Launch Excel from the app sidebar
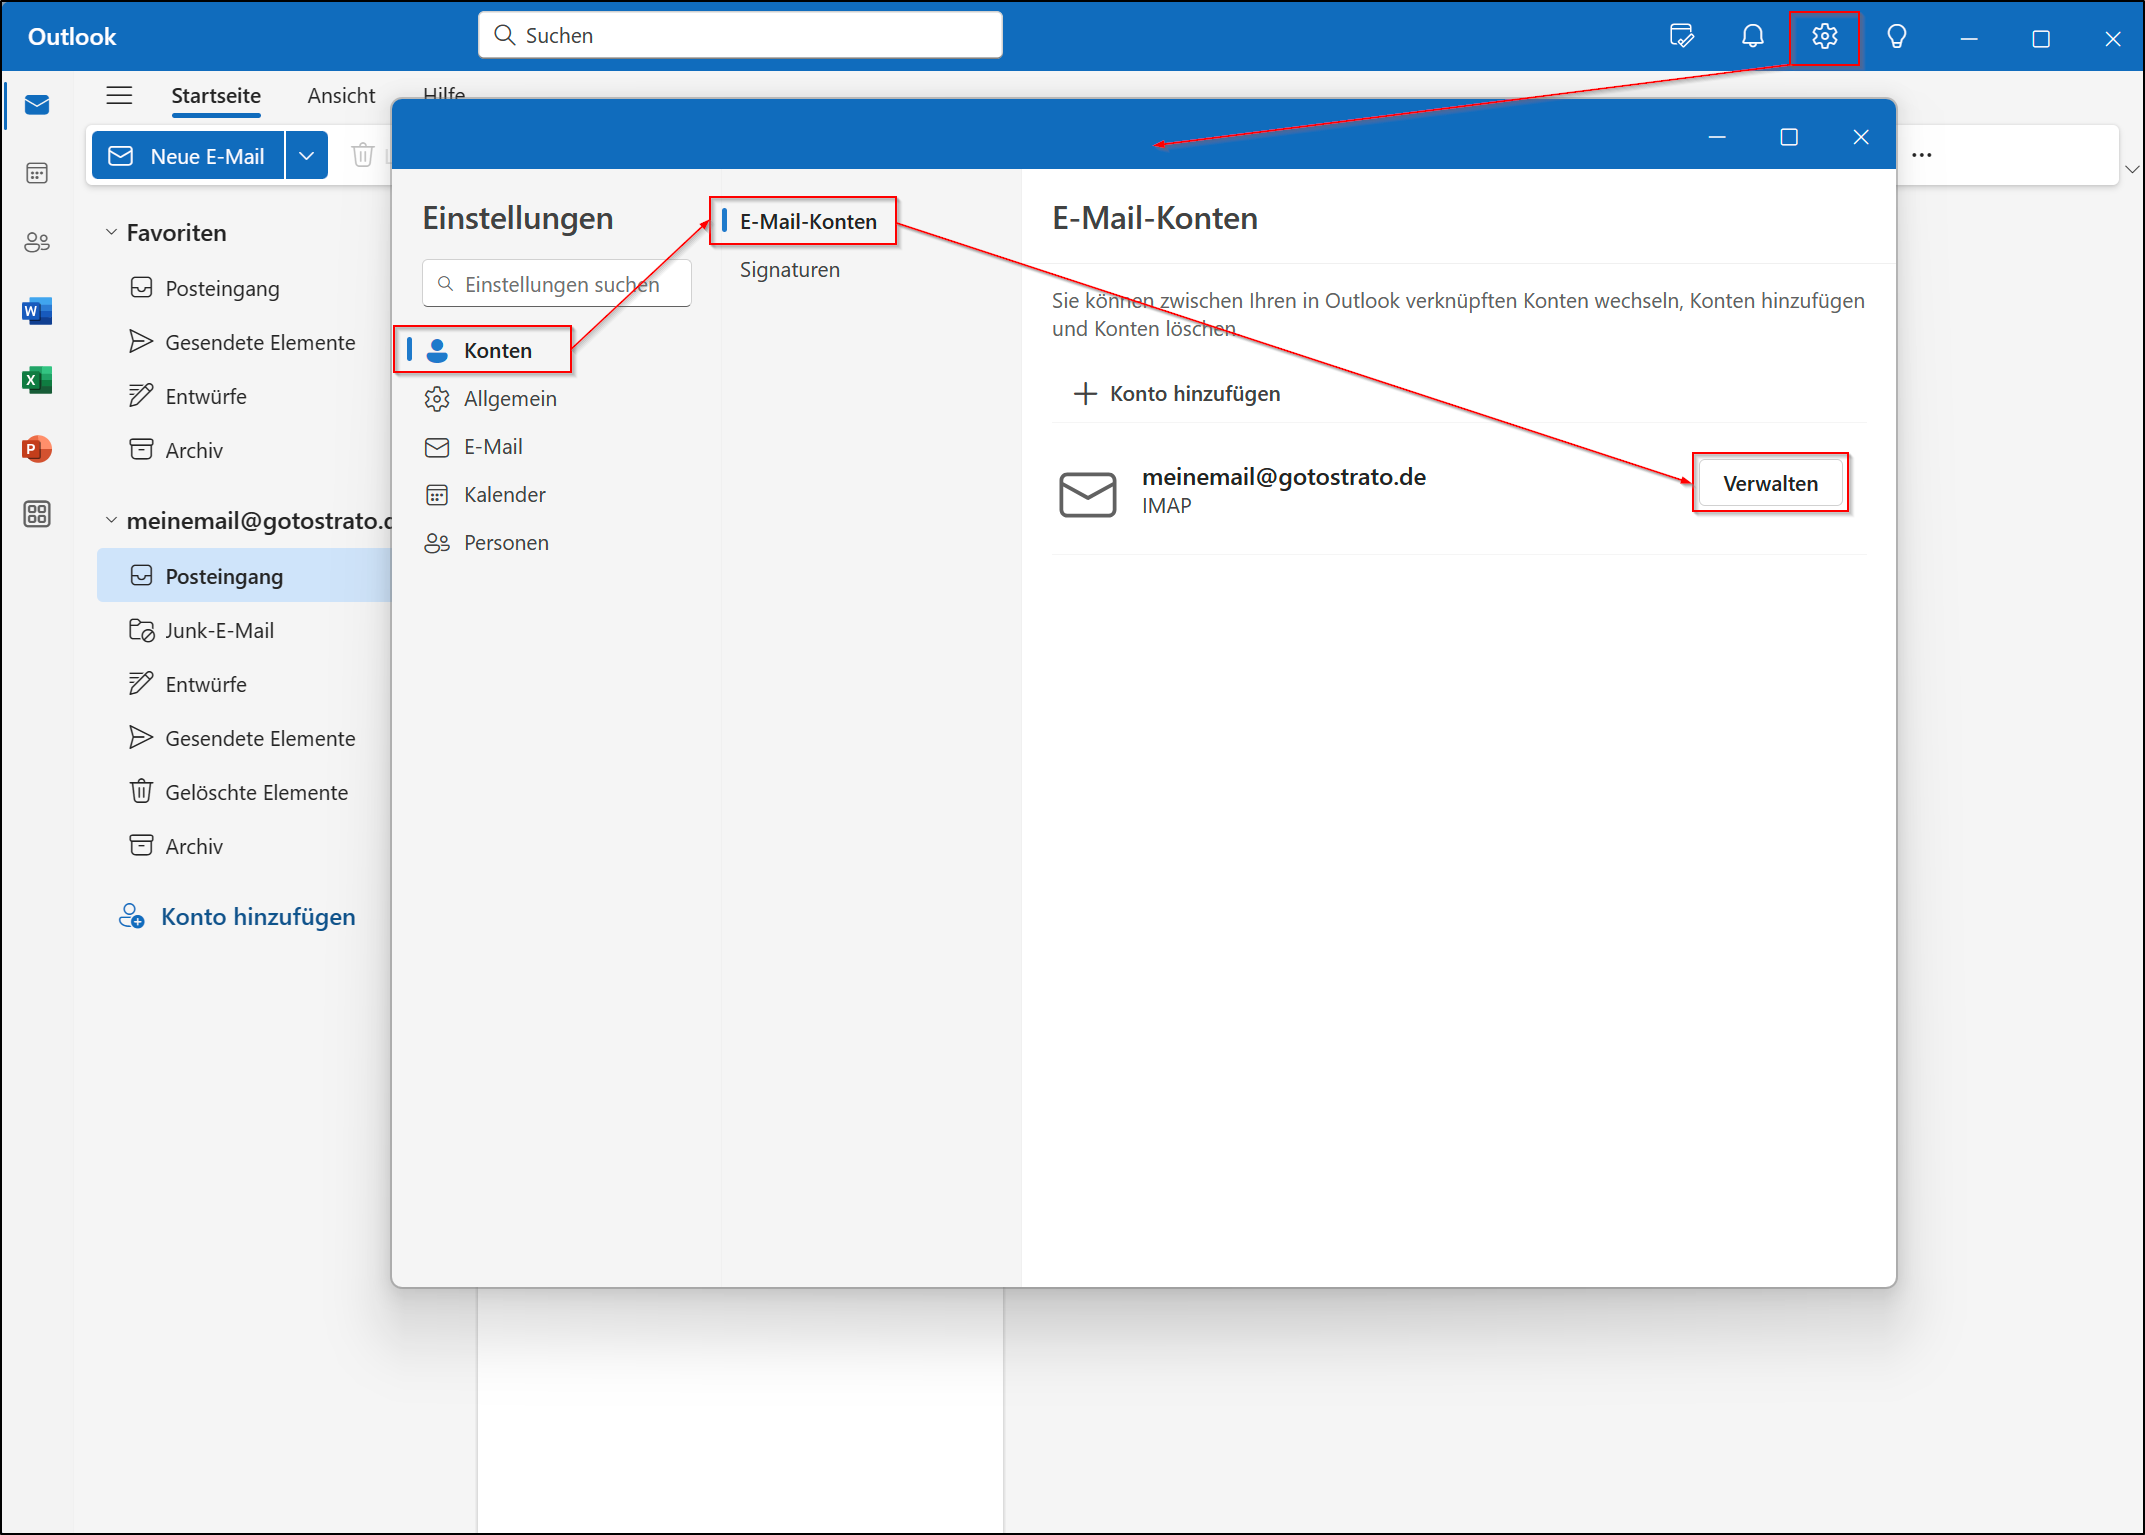This screenshot has width=2145, height=1535. [x=36, y=379]
